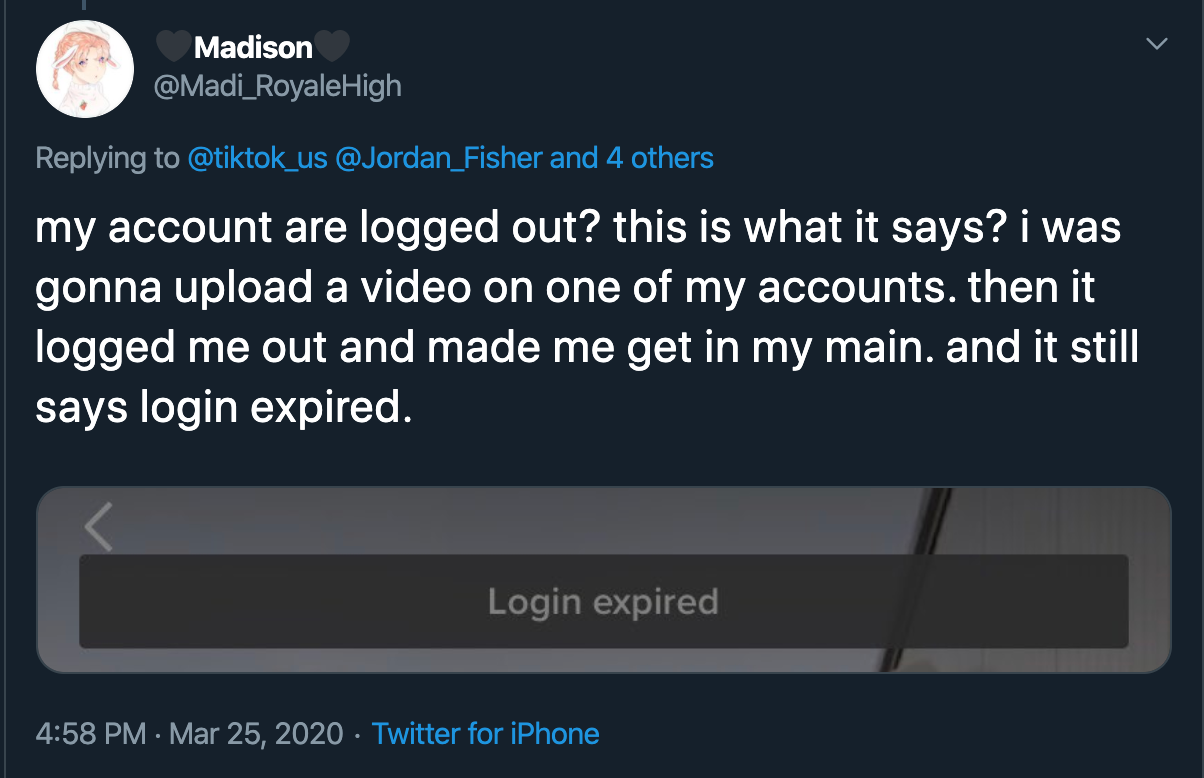Screen dimensions: 1204x778
Task: Click the back arrow in the screenshot
Action: [x=97, y=528]
